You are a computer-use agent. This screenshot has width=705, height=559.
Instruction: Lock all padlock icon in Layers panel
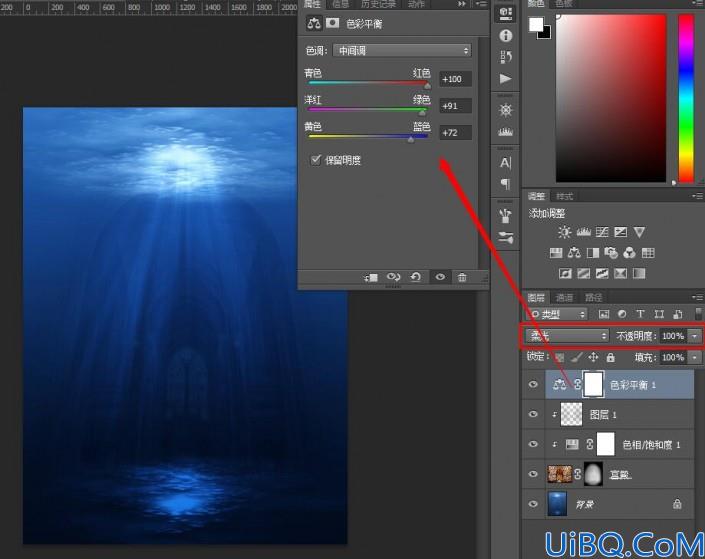tap(610, 358)
